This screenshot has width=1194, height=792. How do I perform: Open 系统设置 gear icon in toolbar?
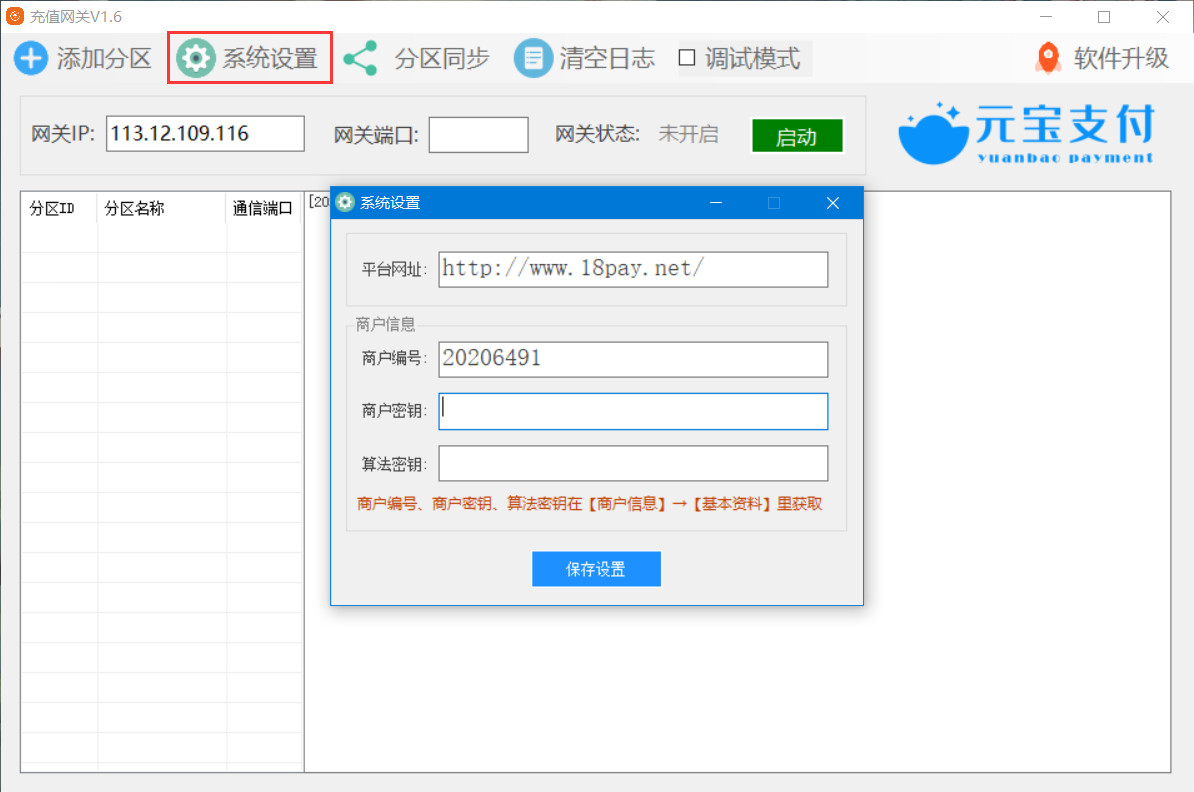(x=195, y=58)
